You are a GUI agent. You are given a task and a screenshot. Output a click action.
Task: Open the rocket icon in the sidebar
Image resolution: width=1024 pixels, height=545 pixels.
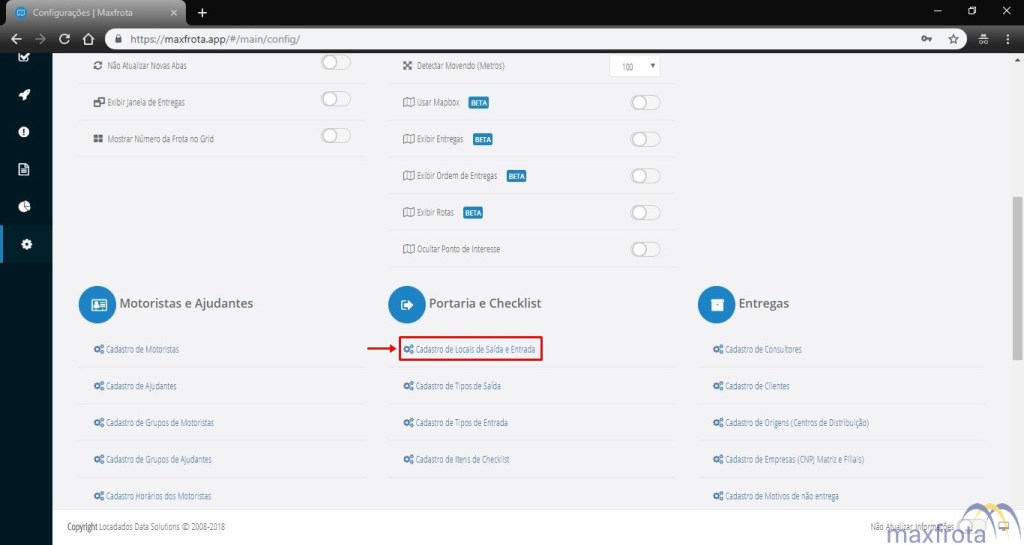24,94
